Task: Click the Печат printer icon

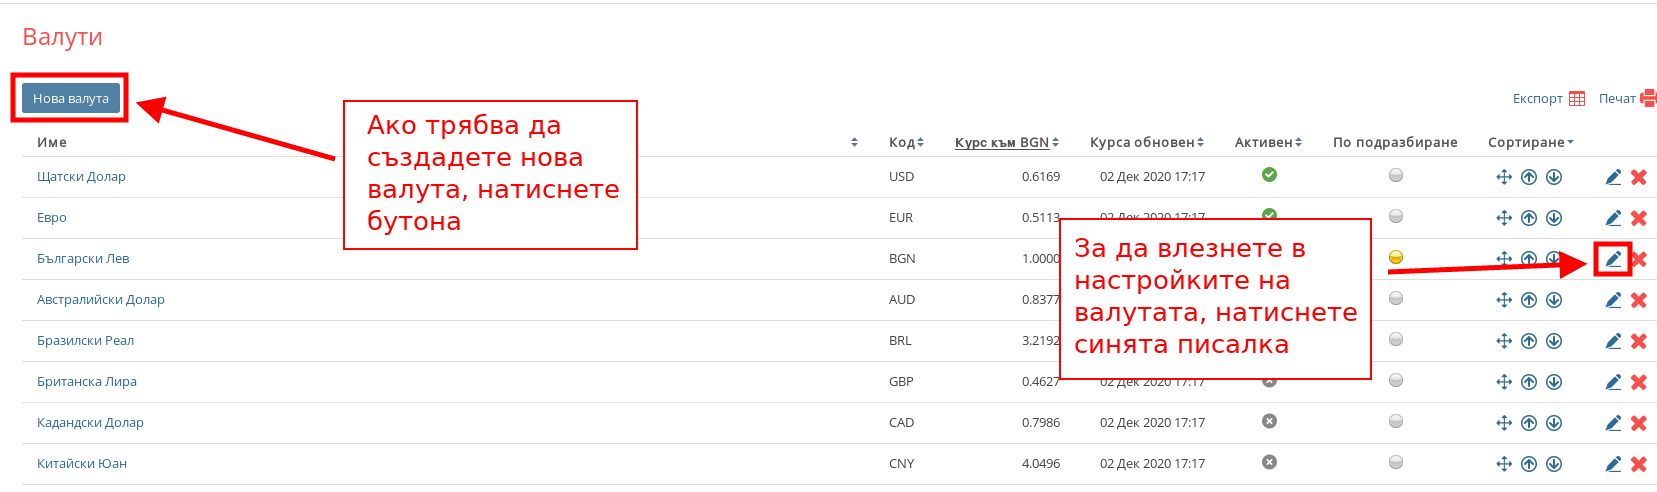Action: pyautogui.click(x=1648, y=98)
